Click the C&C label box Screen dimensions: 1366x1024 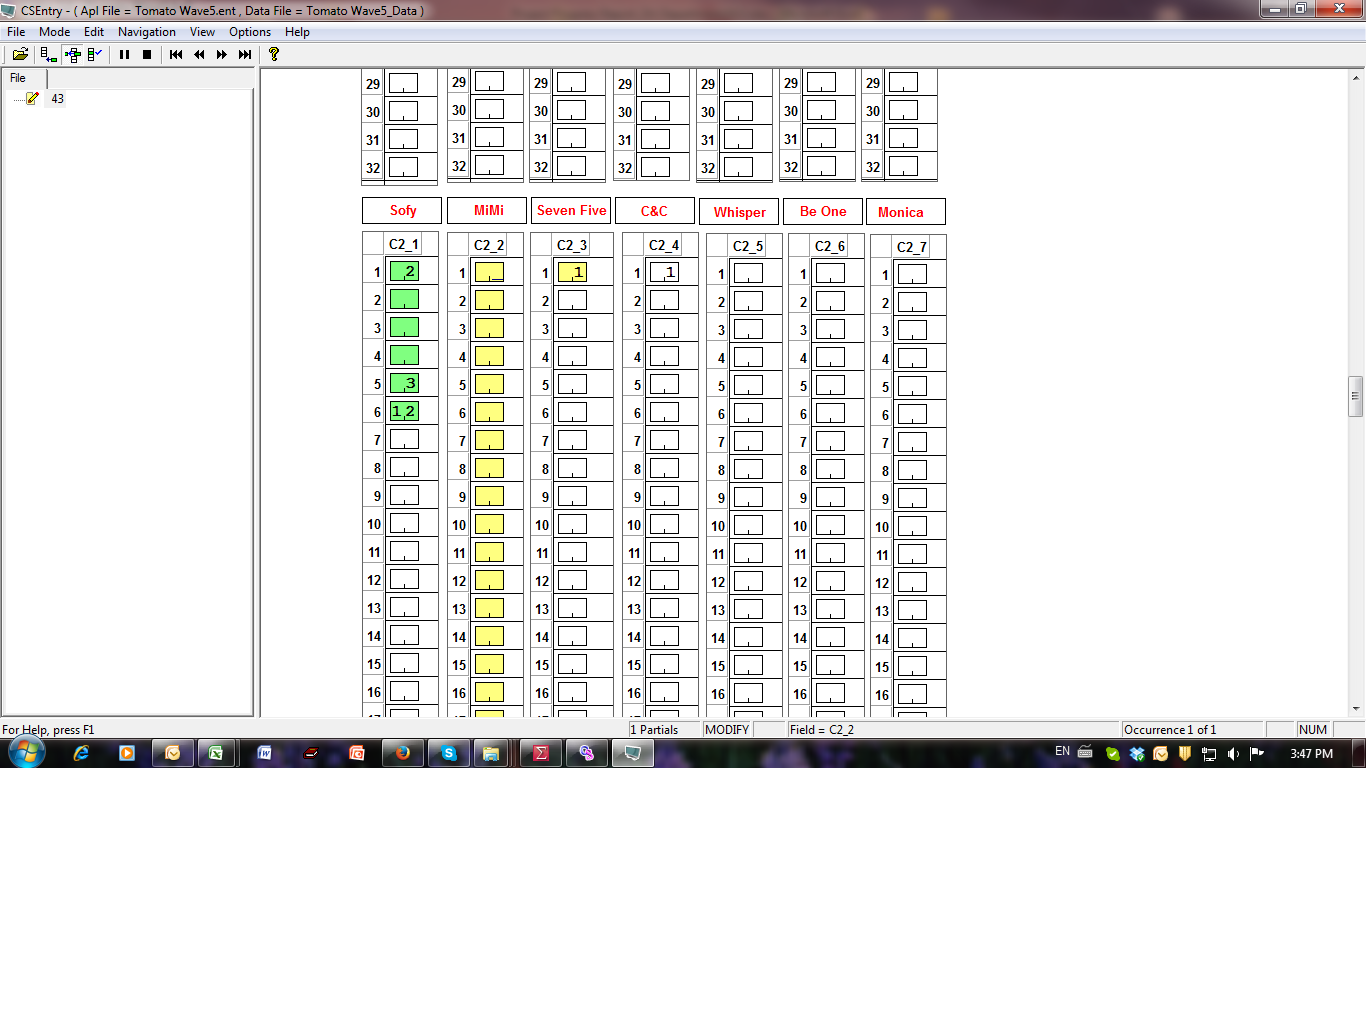(654, 211)
